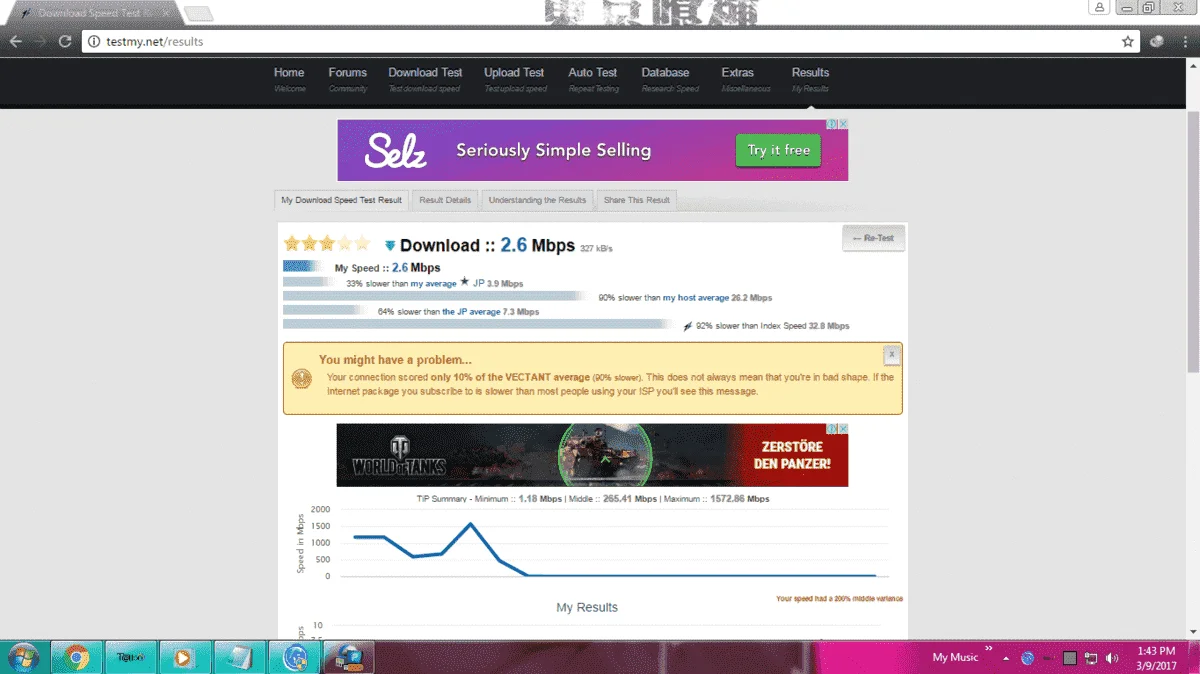This screenshot has width=1200, height=674.
Task: Bookmark this page with the star icon
Action: point(1128,41)
